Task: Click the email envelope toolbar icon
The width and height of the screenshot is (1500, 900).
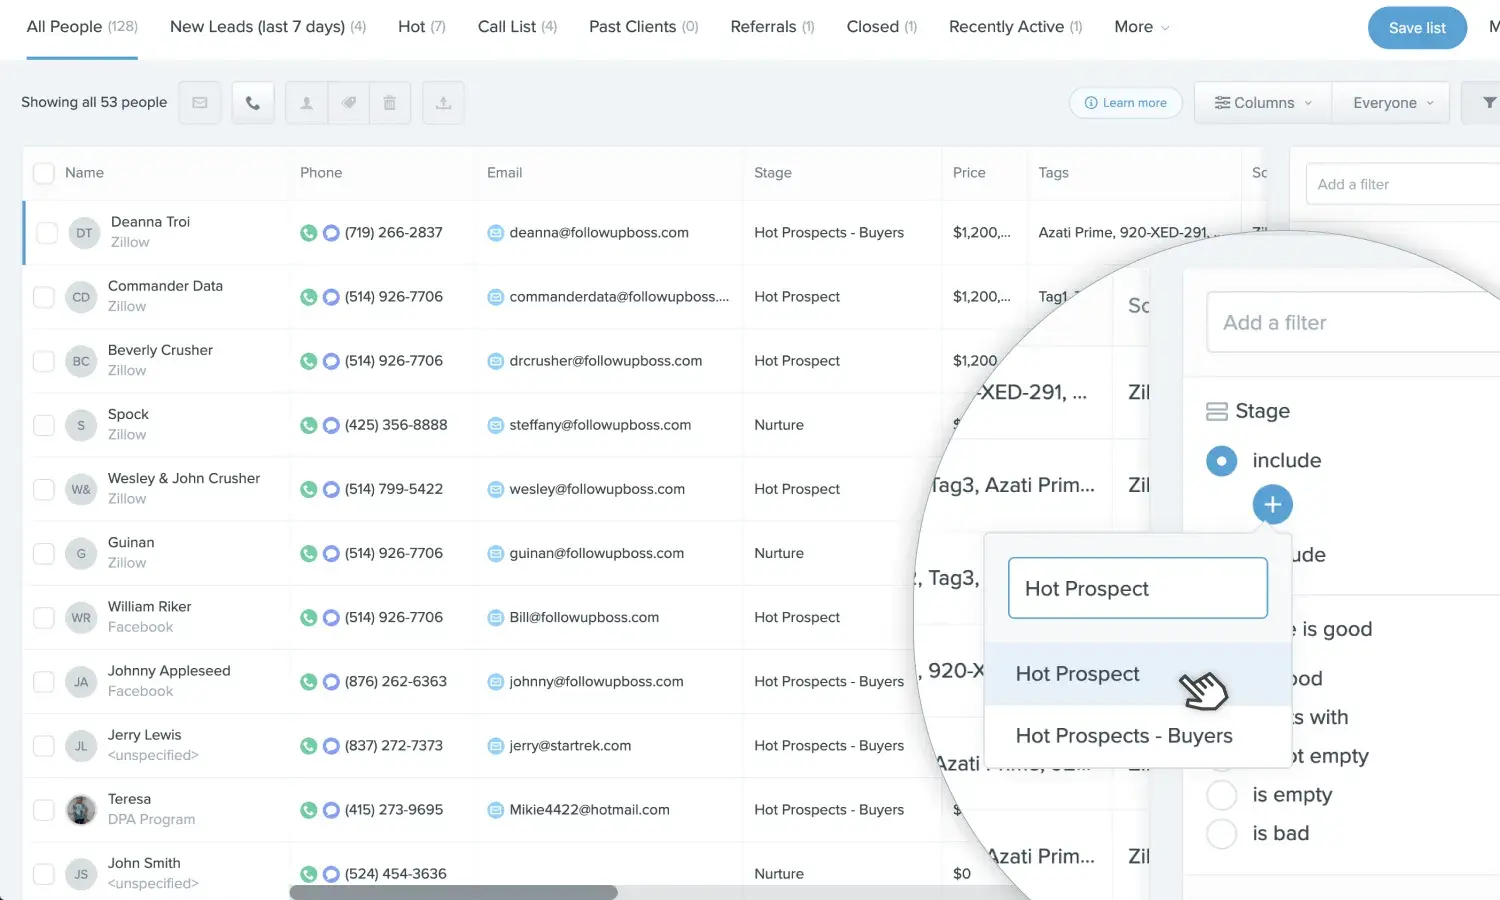Action: (x=200, y=103)
